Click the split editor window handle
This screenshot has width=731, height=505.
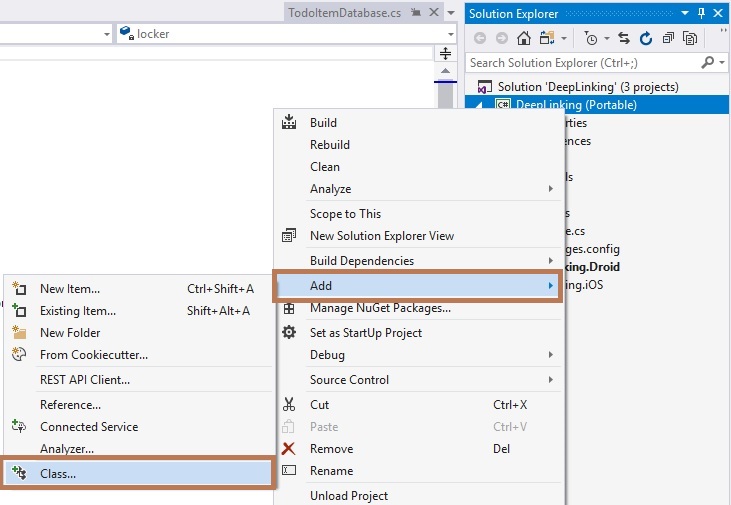click(445, 53)
